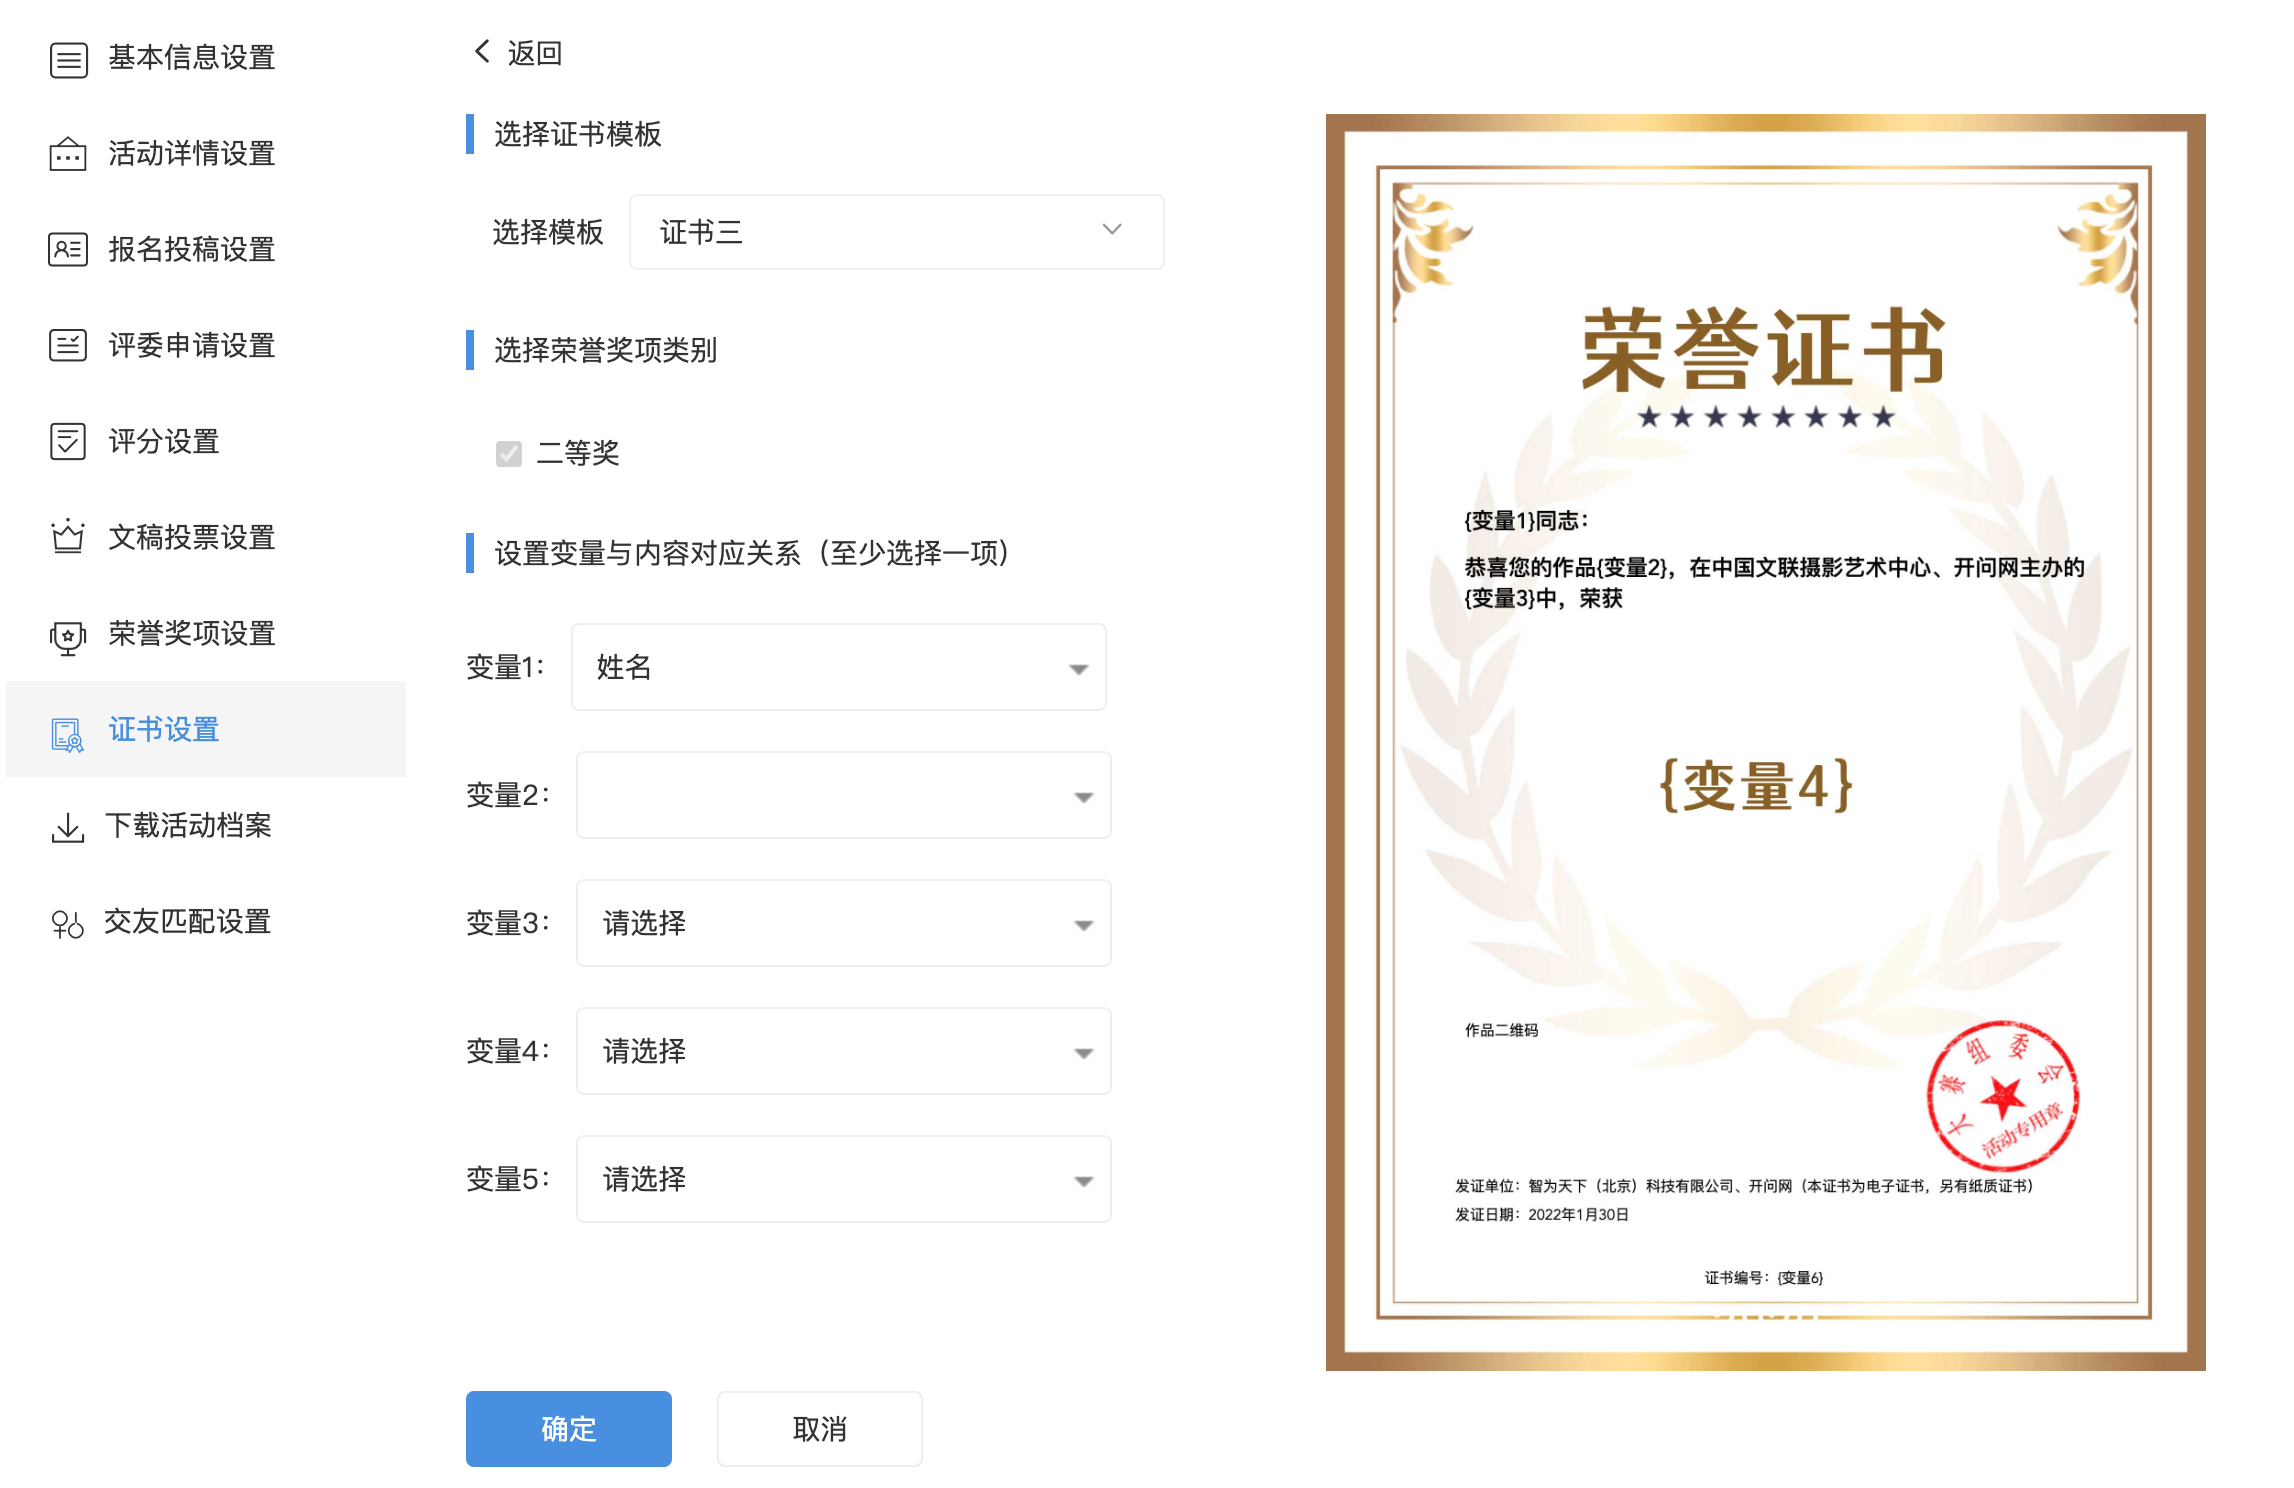Click the back arrow next to 返回
2294x1488 pixels.
pos(483,52)
